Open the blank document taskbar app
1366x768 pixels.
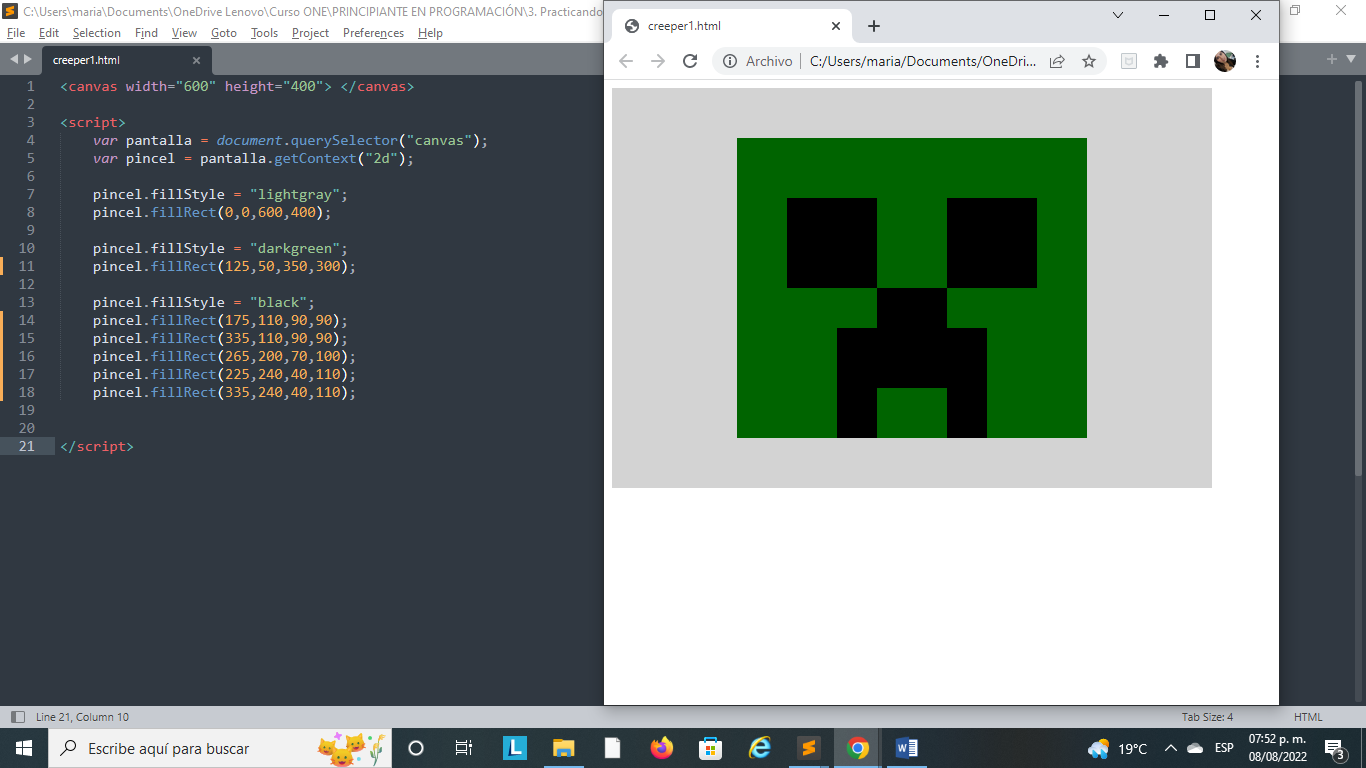612,748
